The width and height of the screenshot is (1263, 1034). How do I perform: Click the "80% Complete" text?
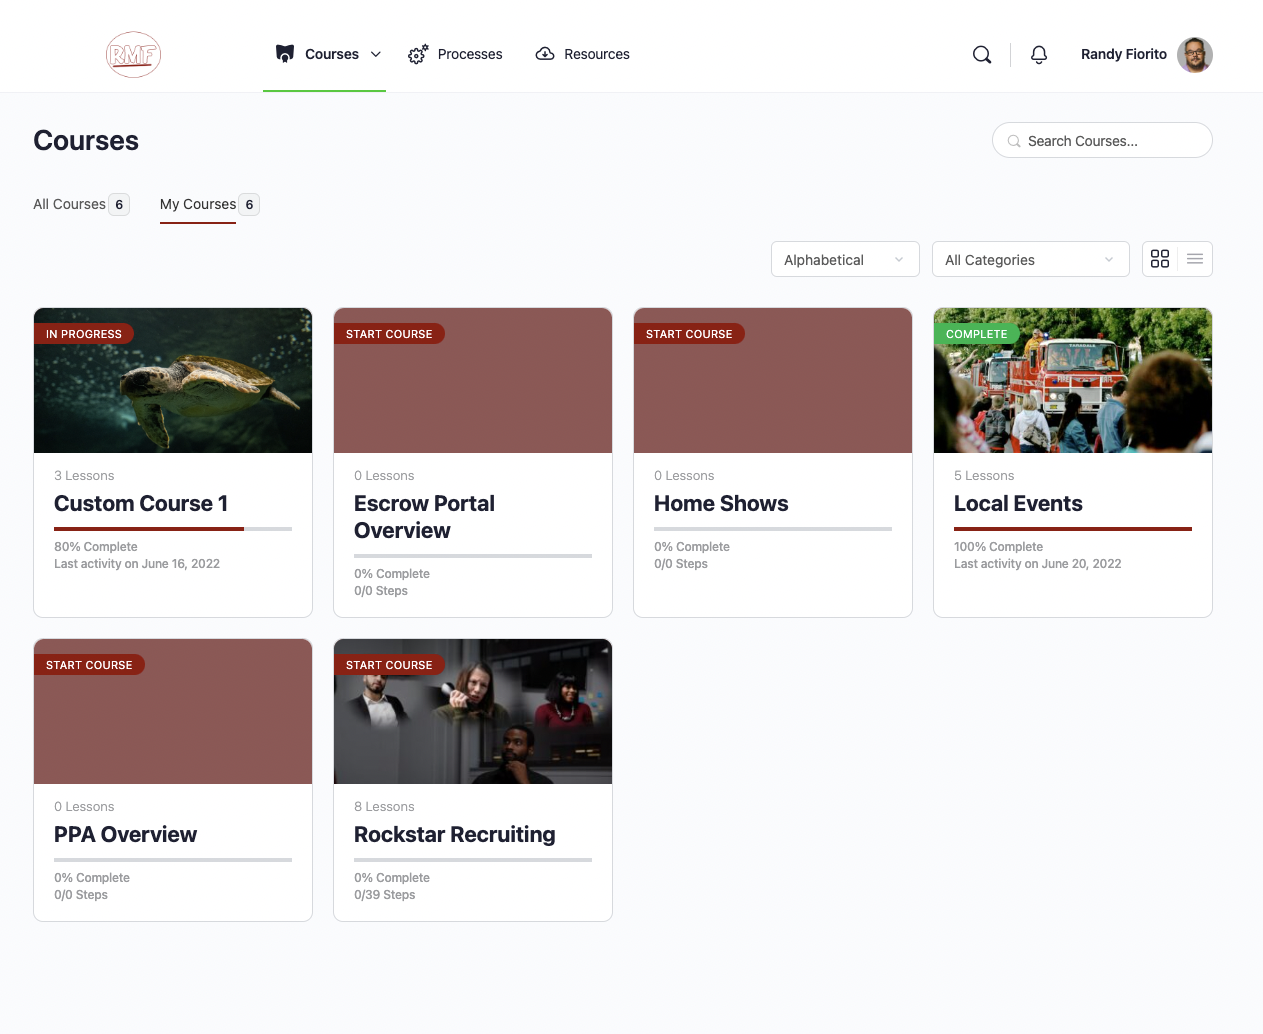tap(96, 547)
